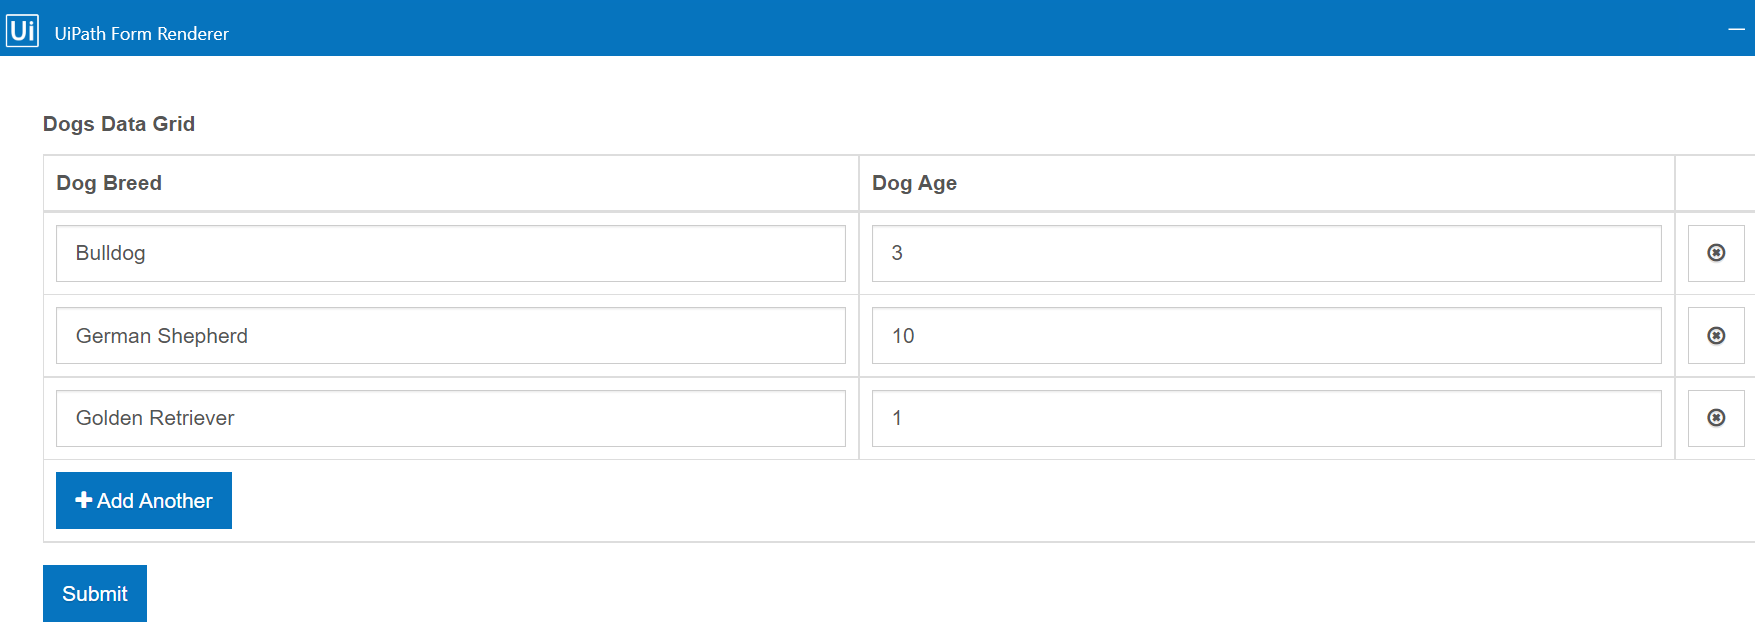
Task: Click the Dog Breed column header
Action: click(x=109, y=183)
